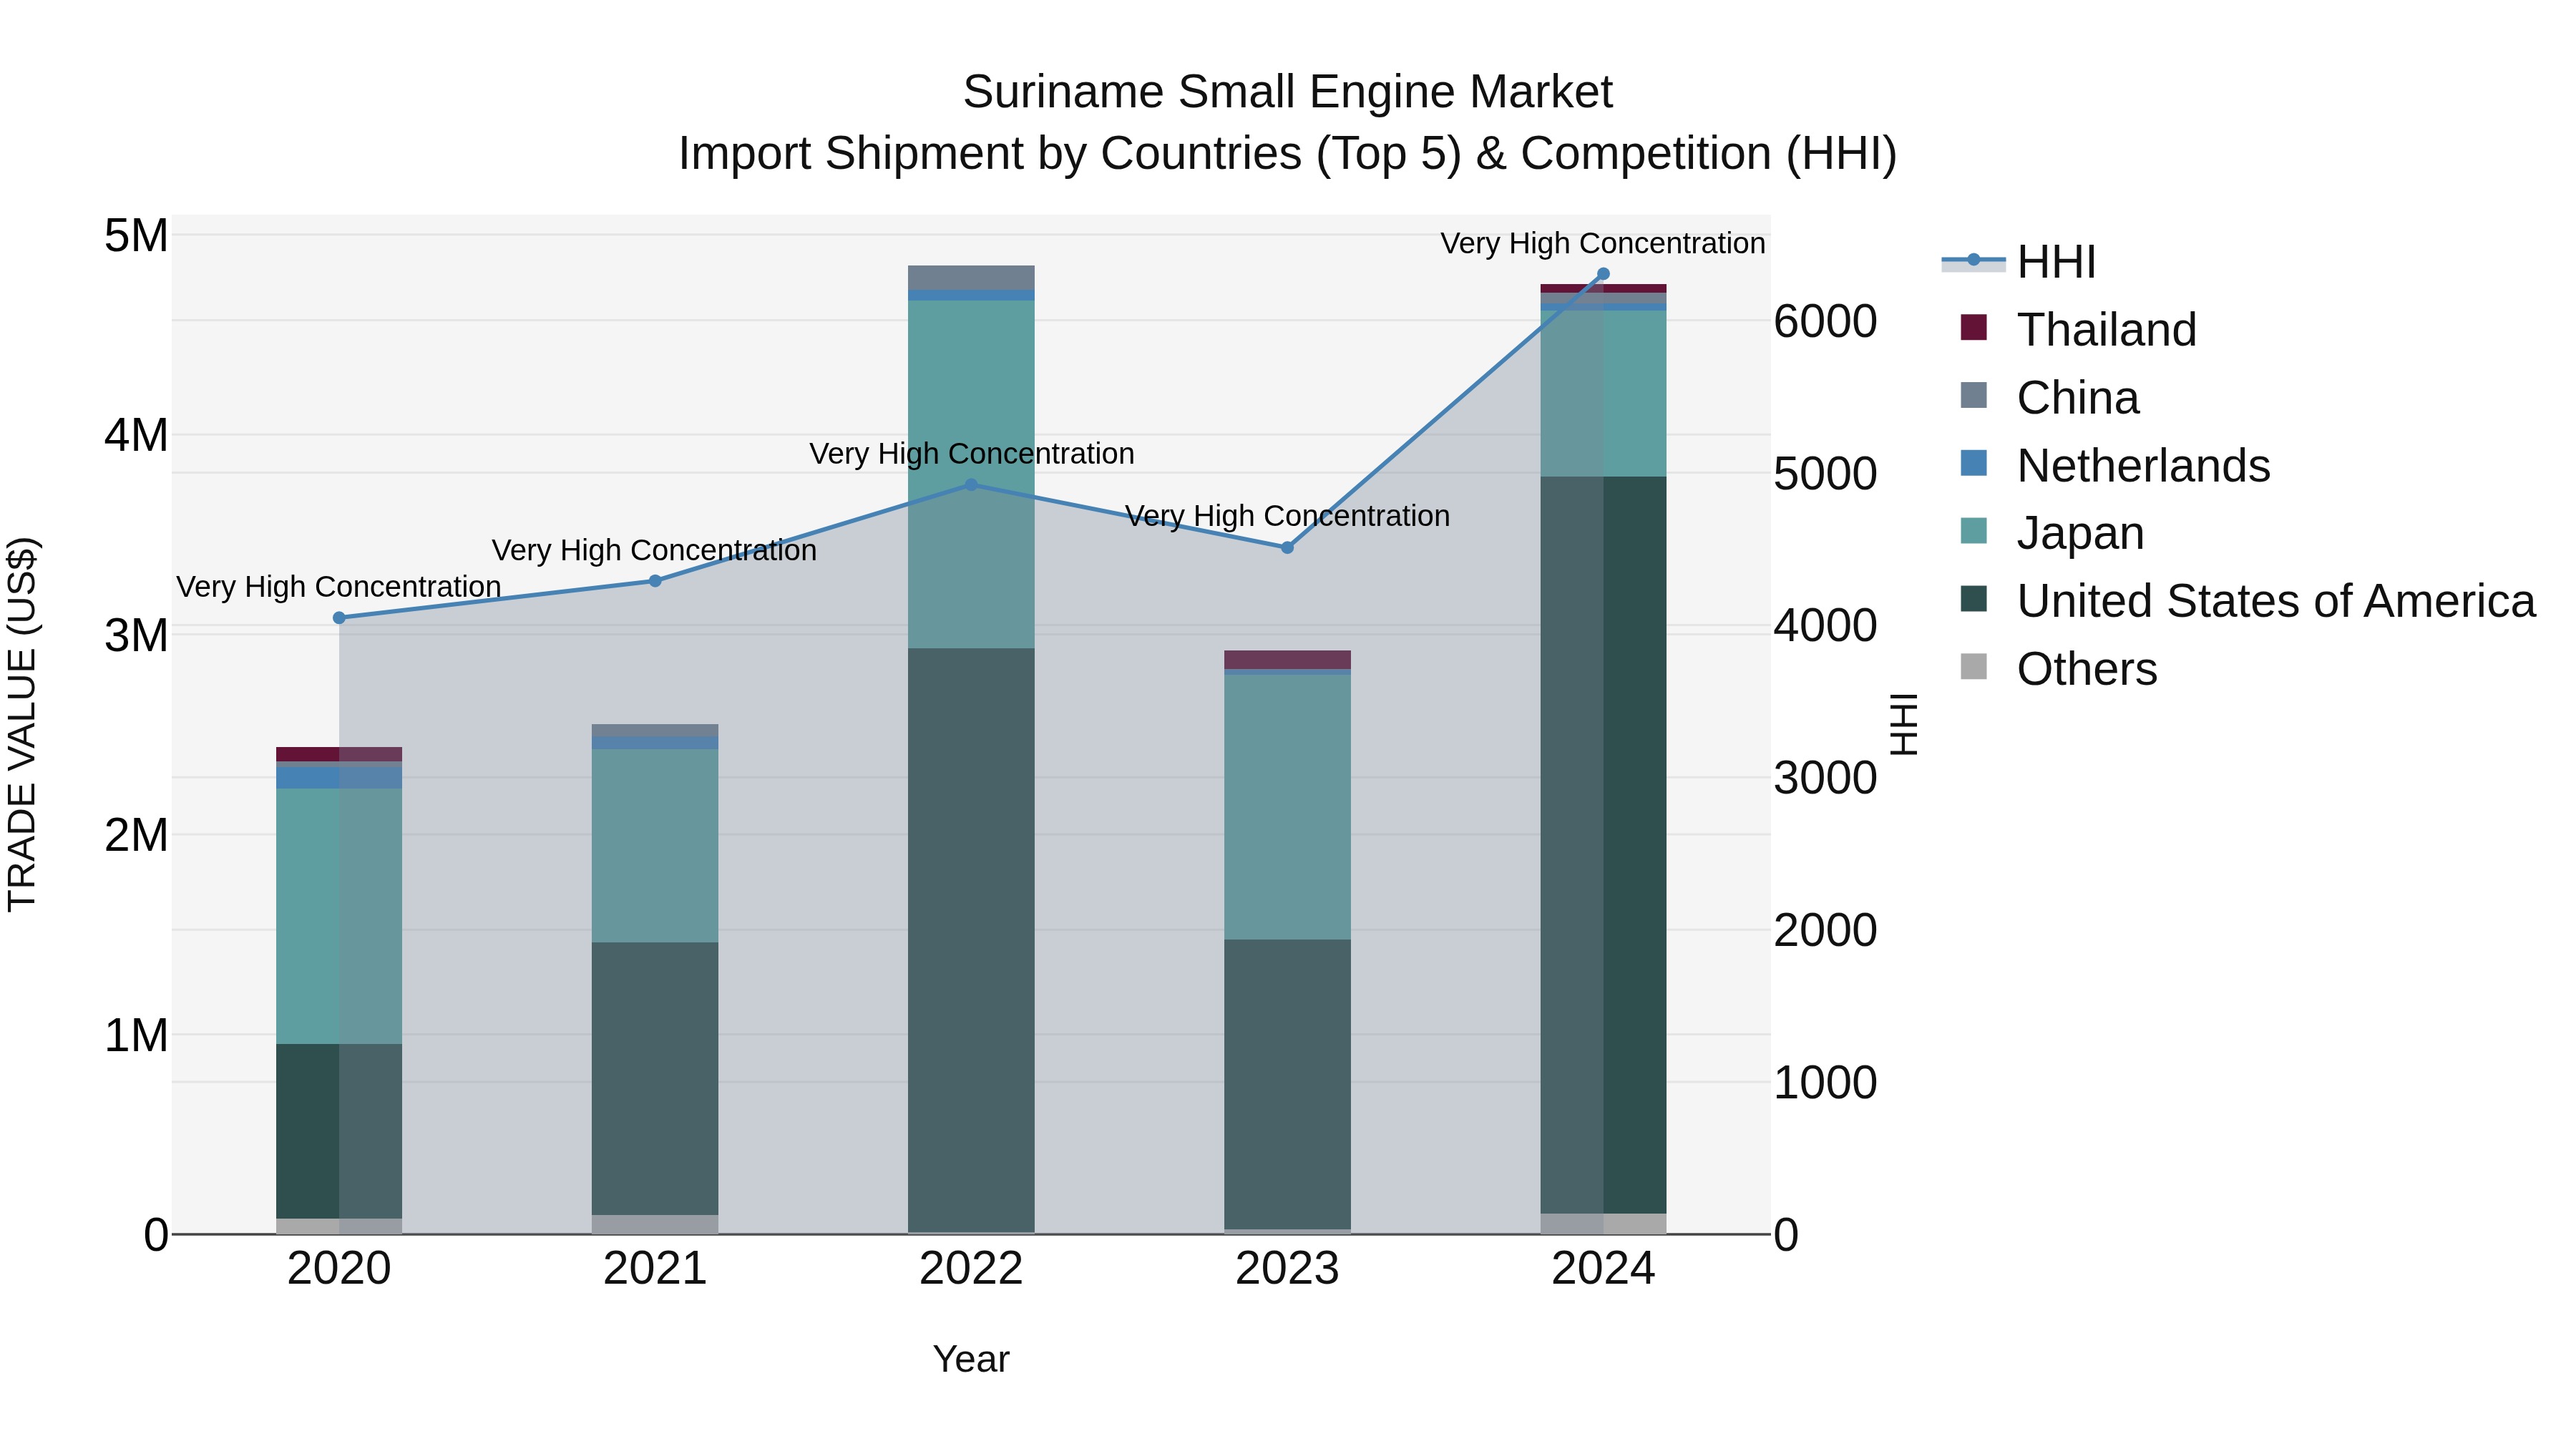
Task: Click the Others gray legend swatch
Action: [x=1974, y=666]
